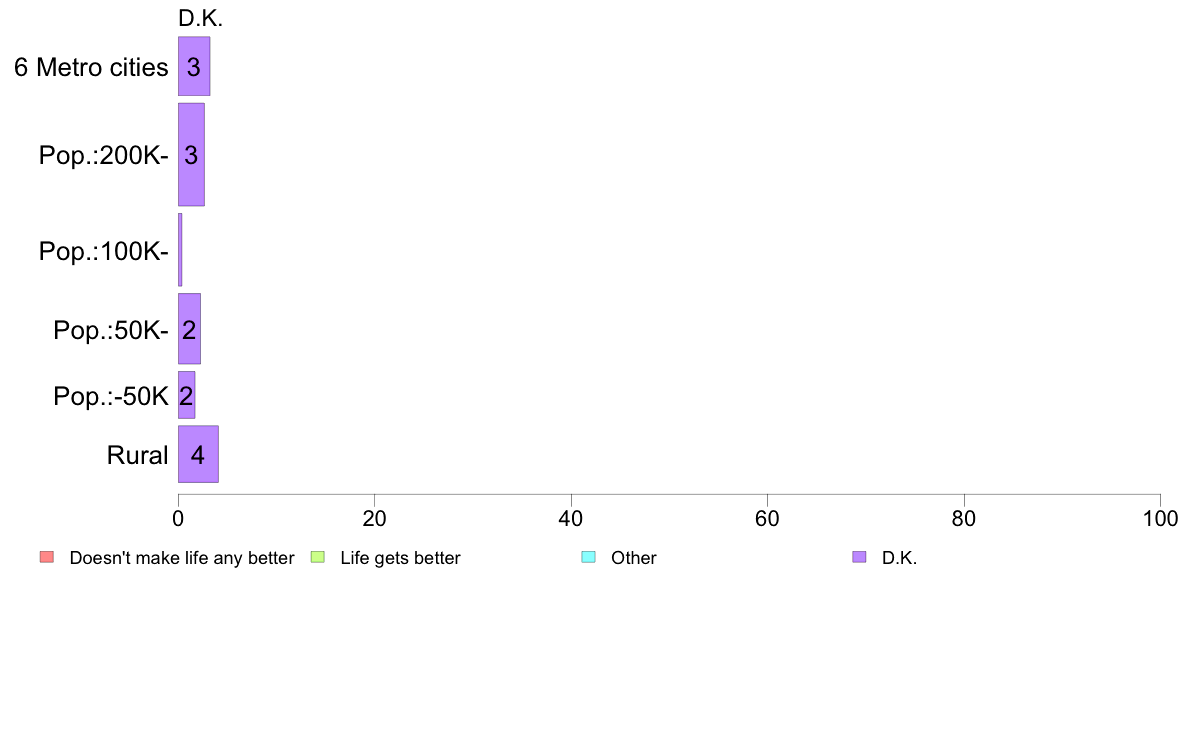Select the 'Pop.:50K-' purple bar

189,329
